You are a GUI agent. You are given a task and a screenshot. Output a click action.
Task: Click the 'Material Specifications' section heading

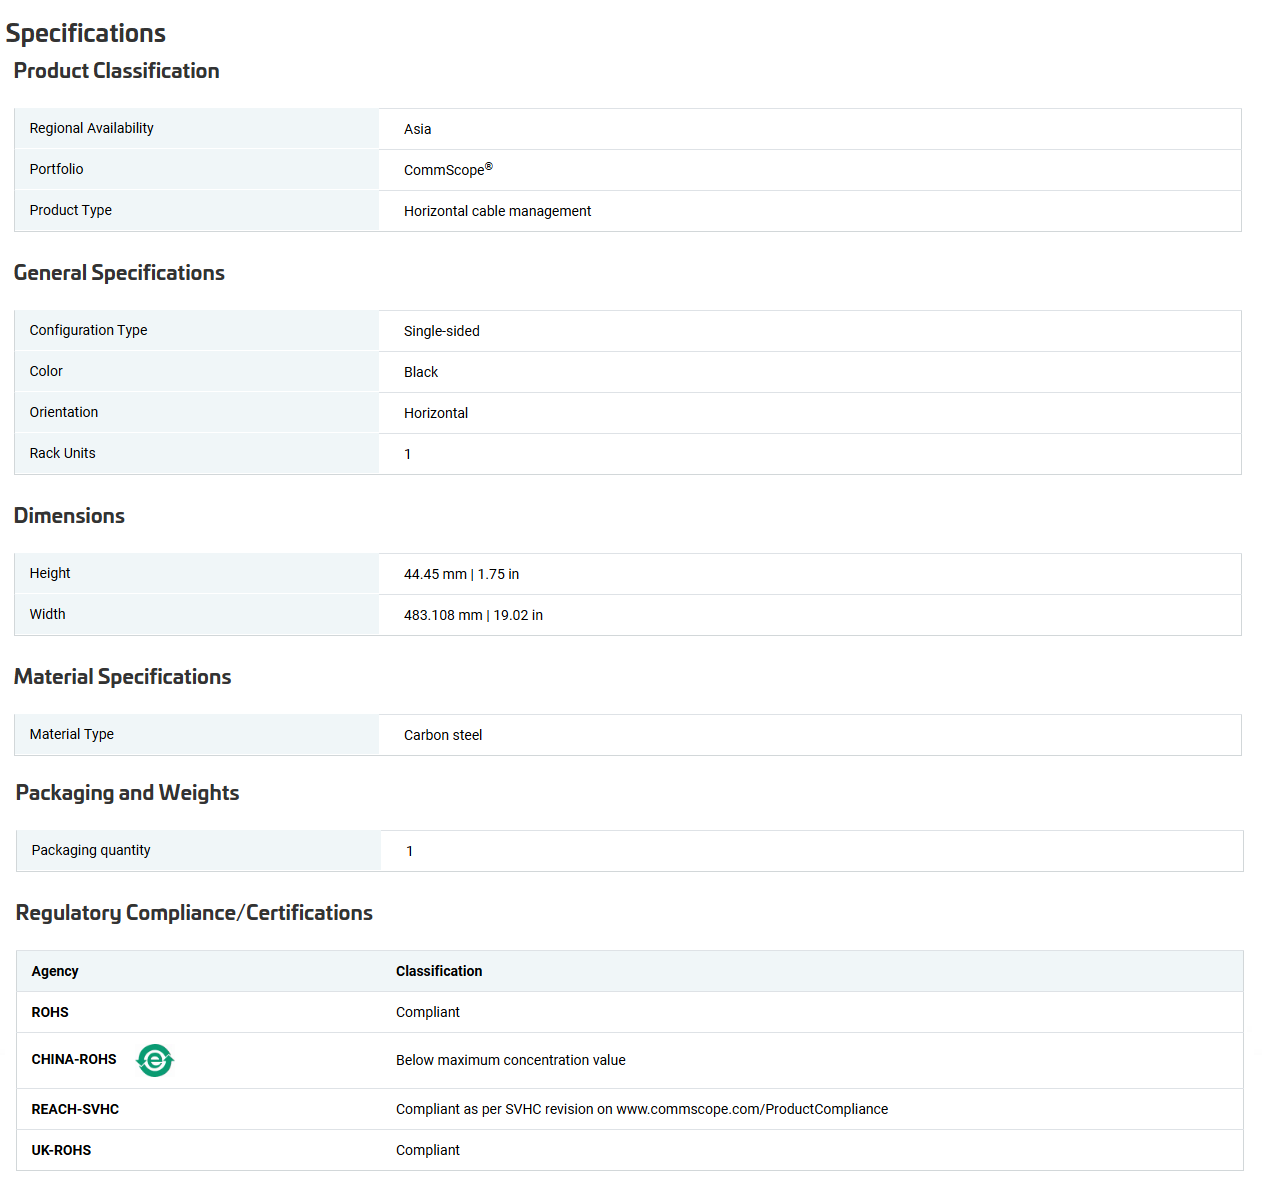point(122,677)
